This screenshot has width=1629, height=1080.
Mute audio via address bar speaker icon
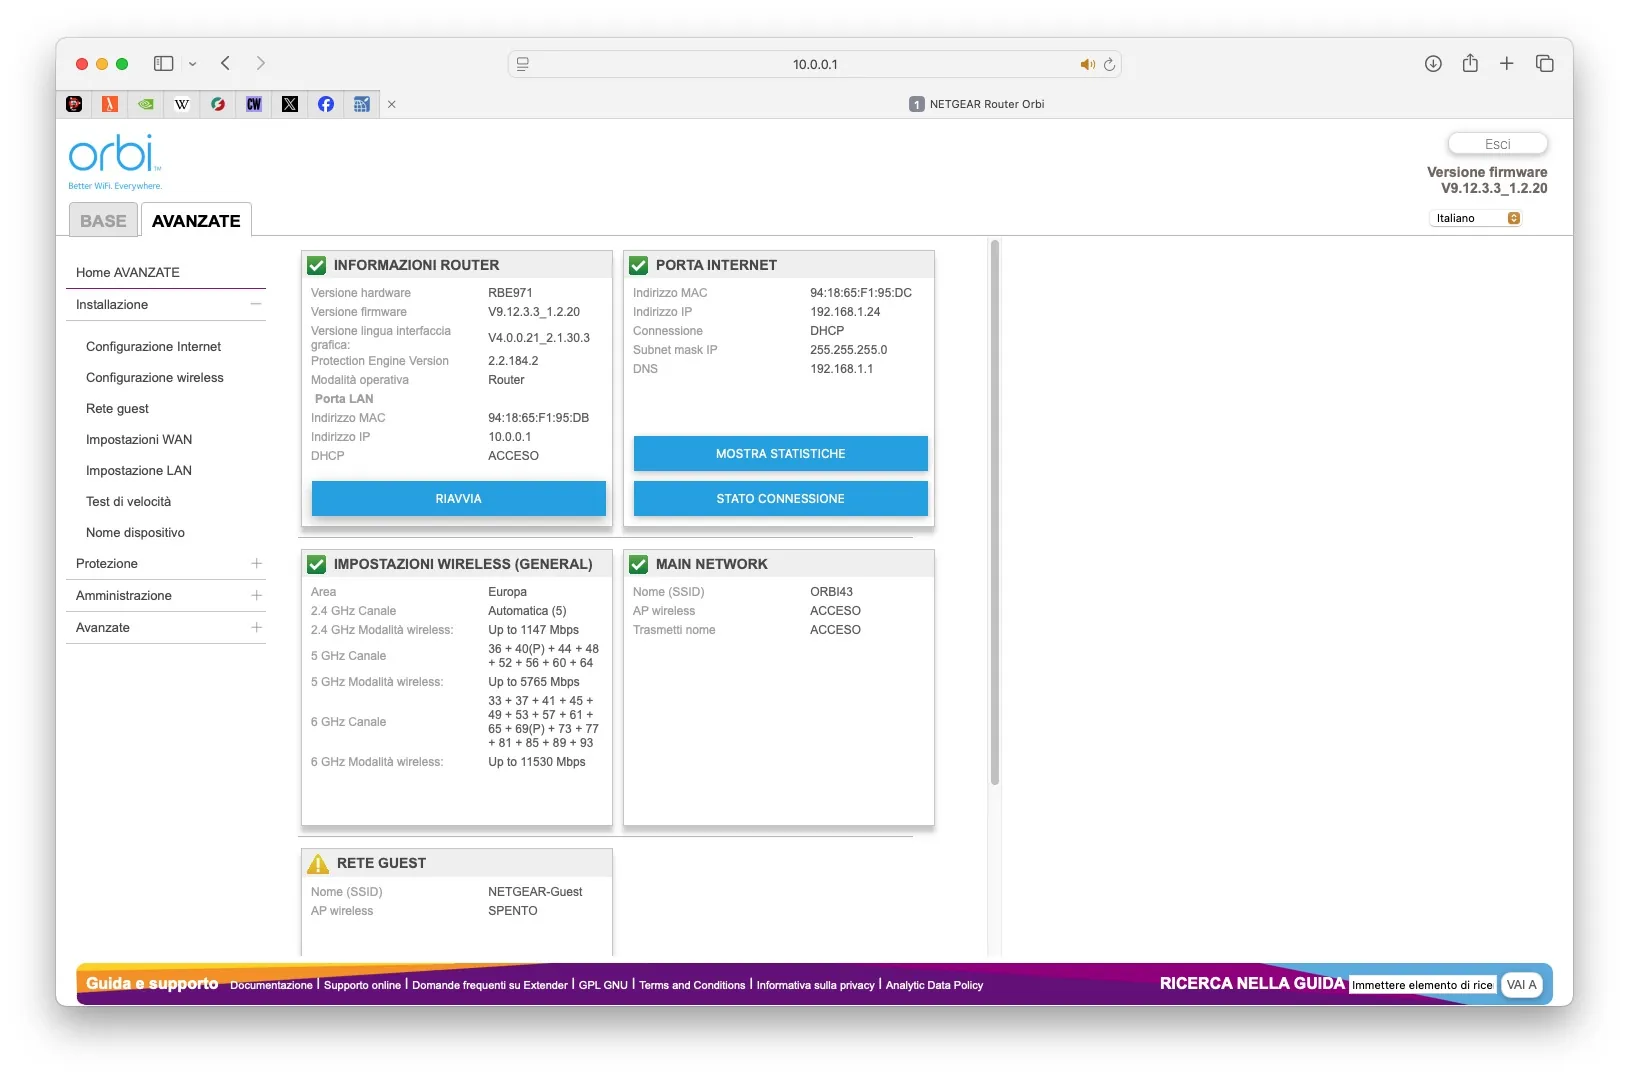point(1087,64)
